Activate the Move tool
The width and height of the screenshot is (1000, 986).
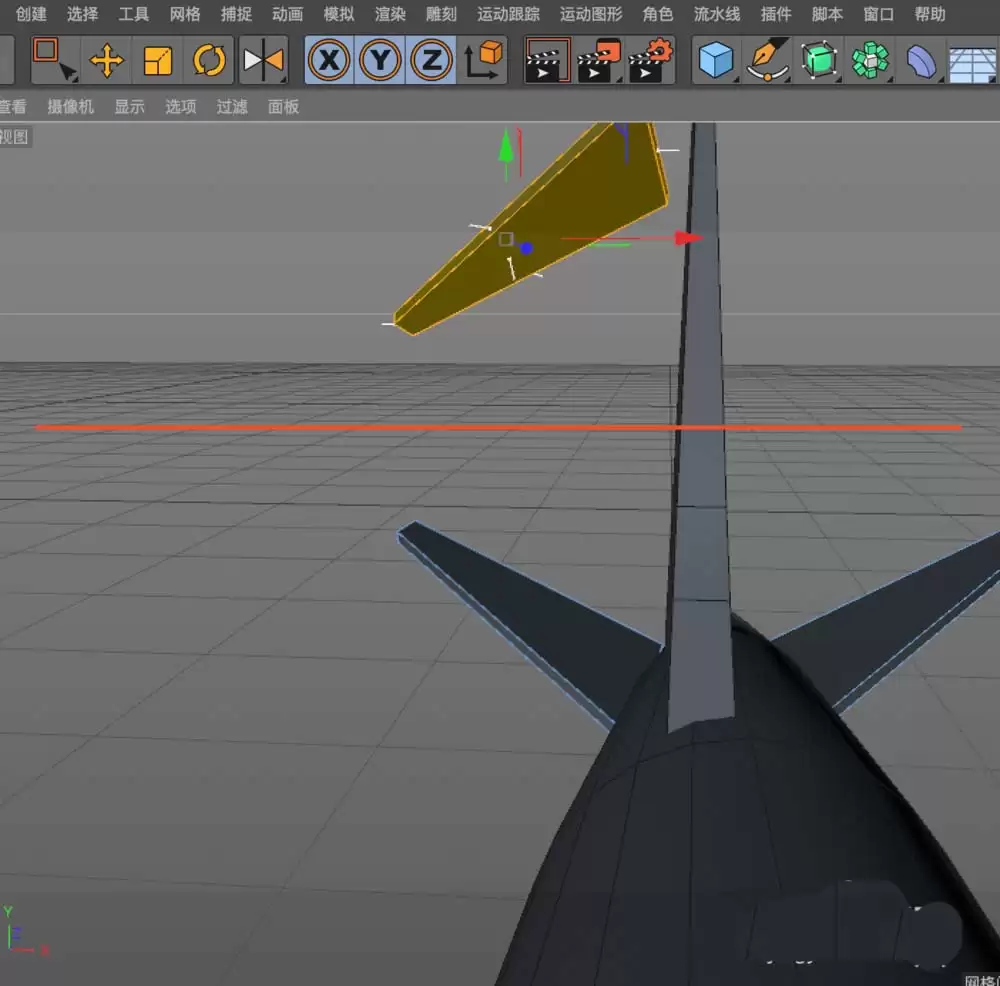tap(107, 60)
